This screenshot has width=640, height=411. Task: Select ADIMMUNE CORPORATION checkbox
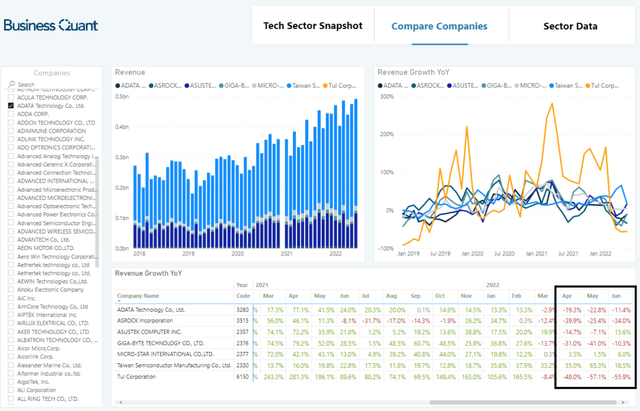pyautogui.click(x=11, y=131)
